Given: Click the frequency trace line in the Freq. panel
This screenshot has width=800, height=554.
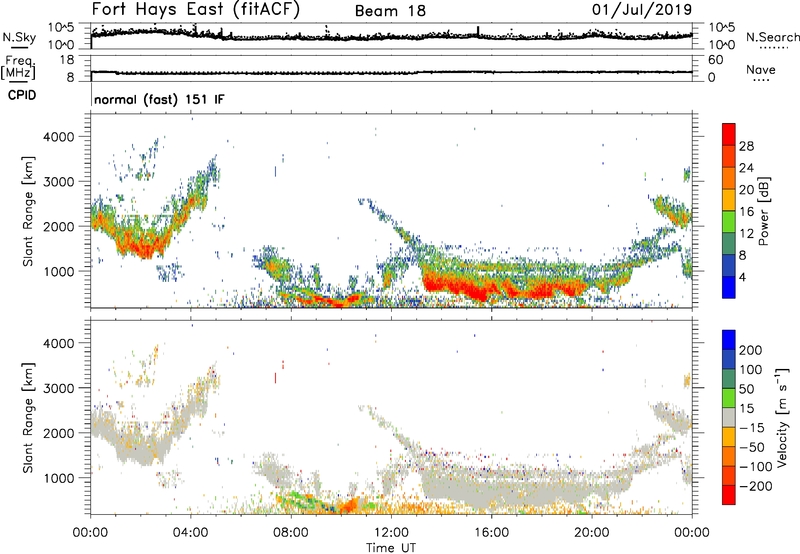Looking at the screenshot, I should click(391, 72).
